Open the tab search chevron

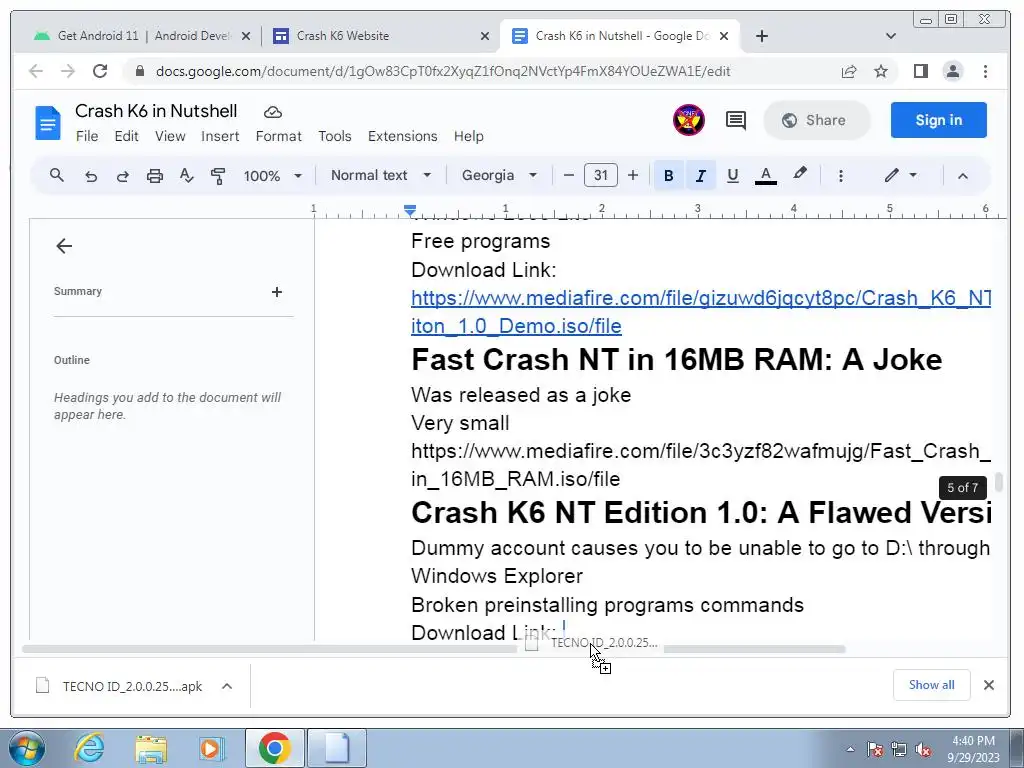891,36
